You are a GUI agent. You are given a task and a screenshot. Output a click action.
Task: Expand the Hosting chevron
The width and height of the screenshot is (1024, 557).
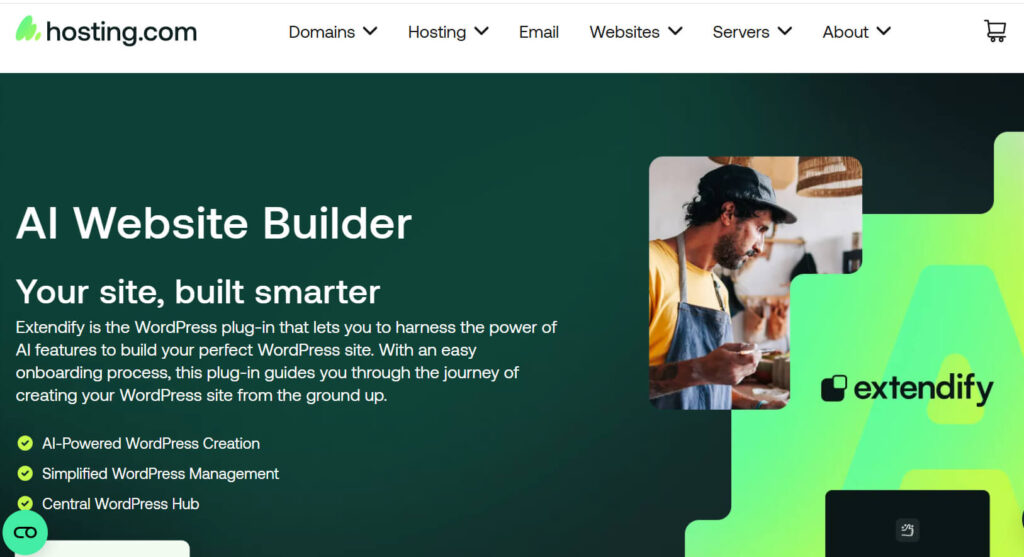coord(481,31)
